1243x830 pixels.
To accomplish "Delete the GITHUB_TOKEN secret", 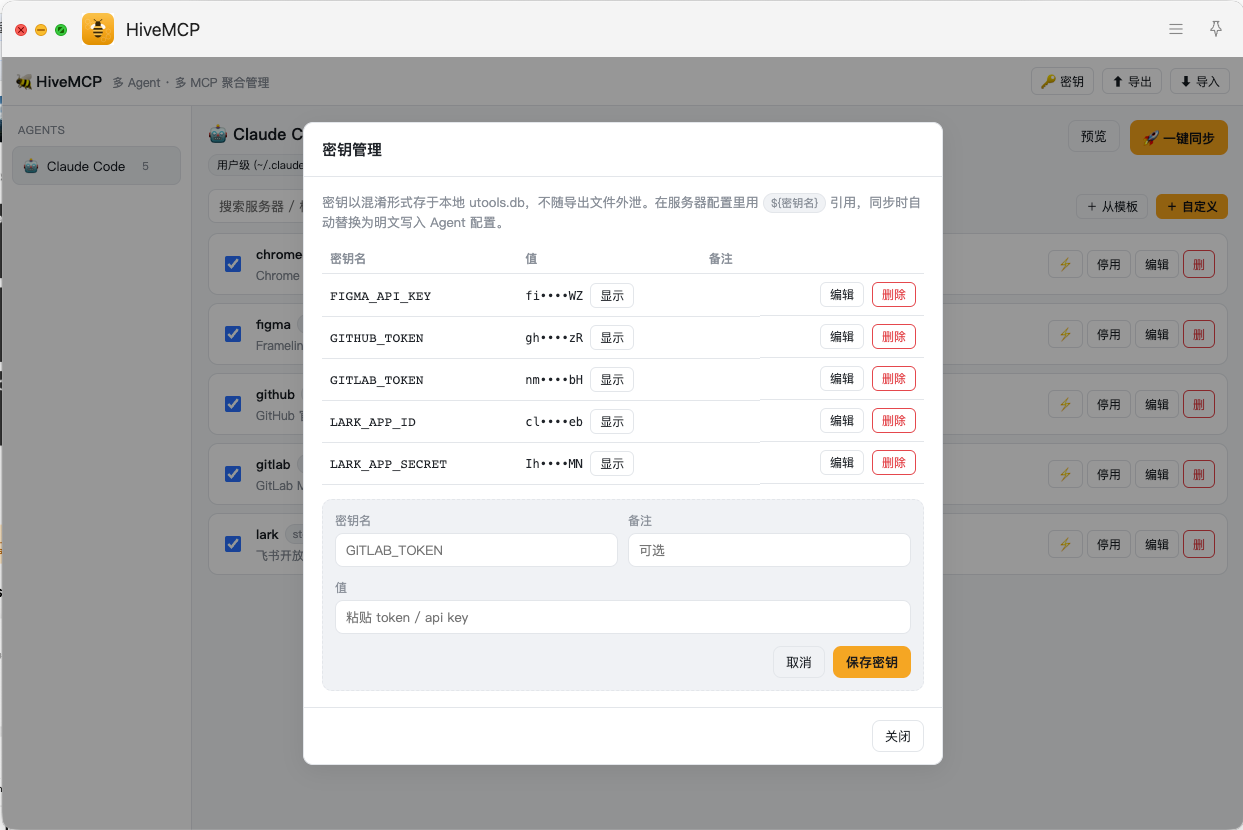I will pyautogui.click(x=894, y=337).
